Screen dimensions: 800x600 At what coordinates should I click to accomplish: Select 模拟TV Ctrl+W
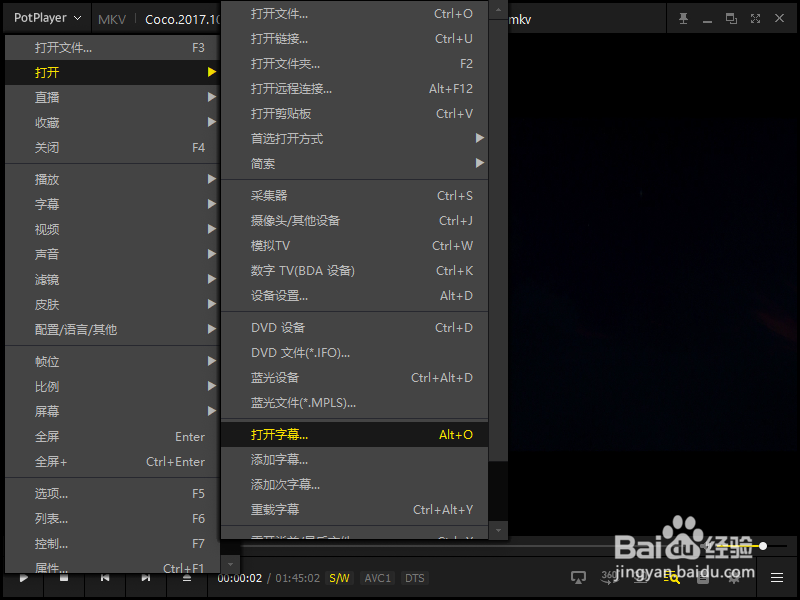(x=355, y=245)
